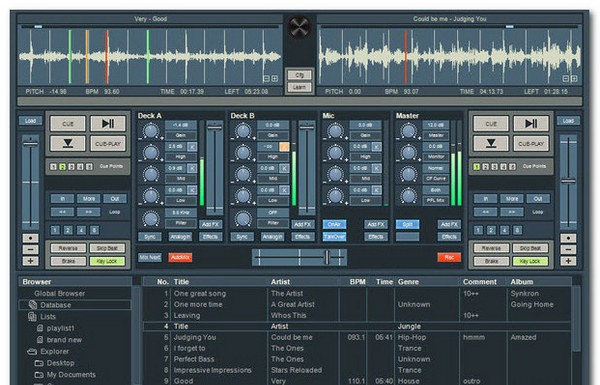
Task: Open the Desktop folder in browser
Action: (60, 363)
